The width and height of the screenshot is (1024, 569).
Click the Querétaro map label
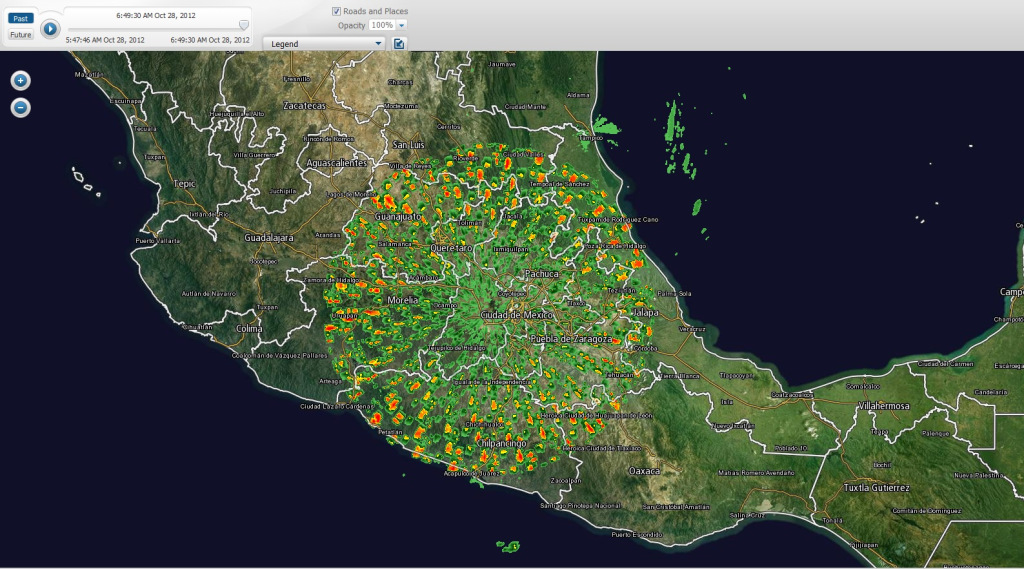click(x=451, y=248)
